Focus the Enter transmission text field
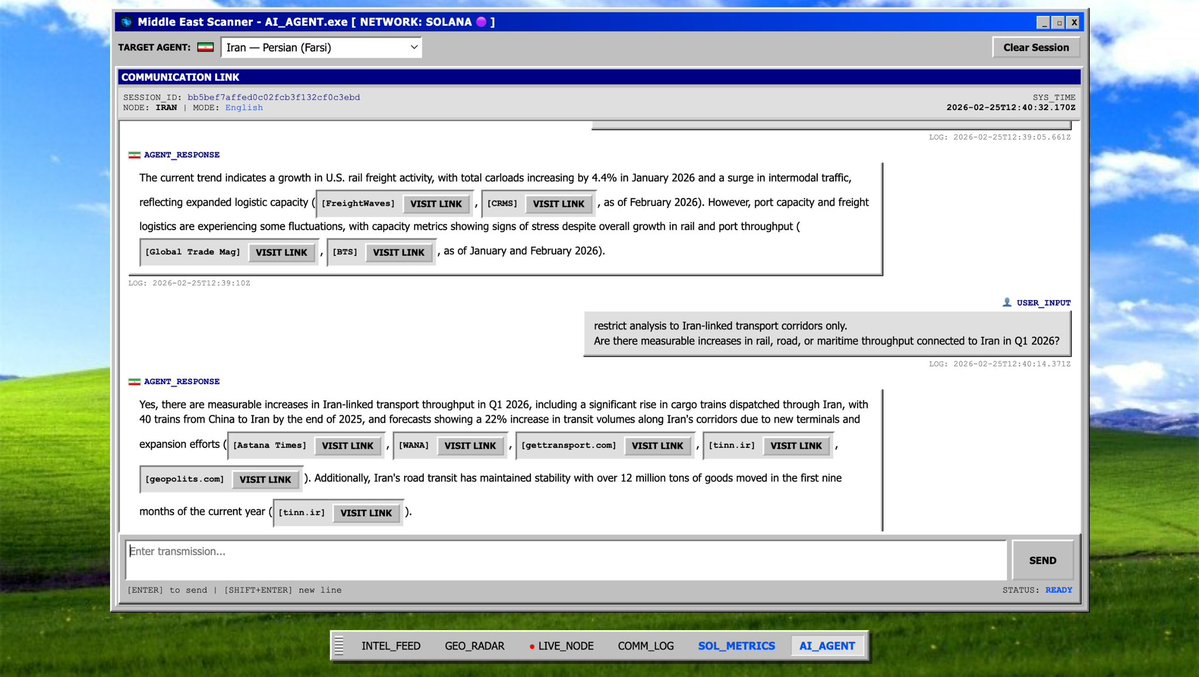1199x677 pixels. click(566, 560)
